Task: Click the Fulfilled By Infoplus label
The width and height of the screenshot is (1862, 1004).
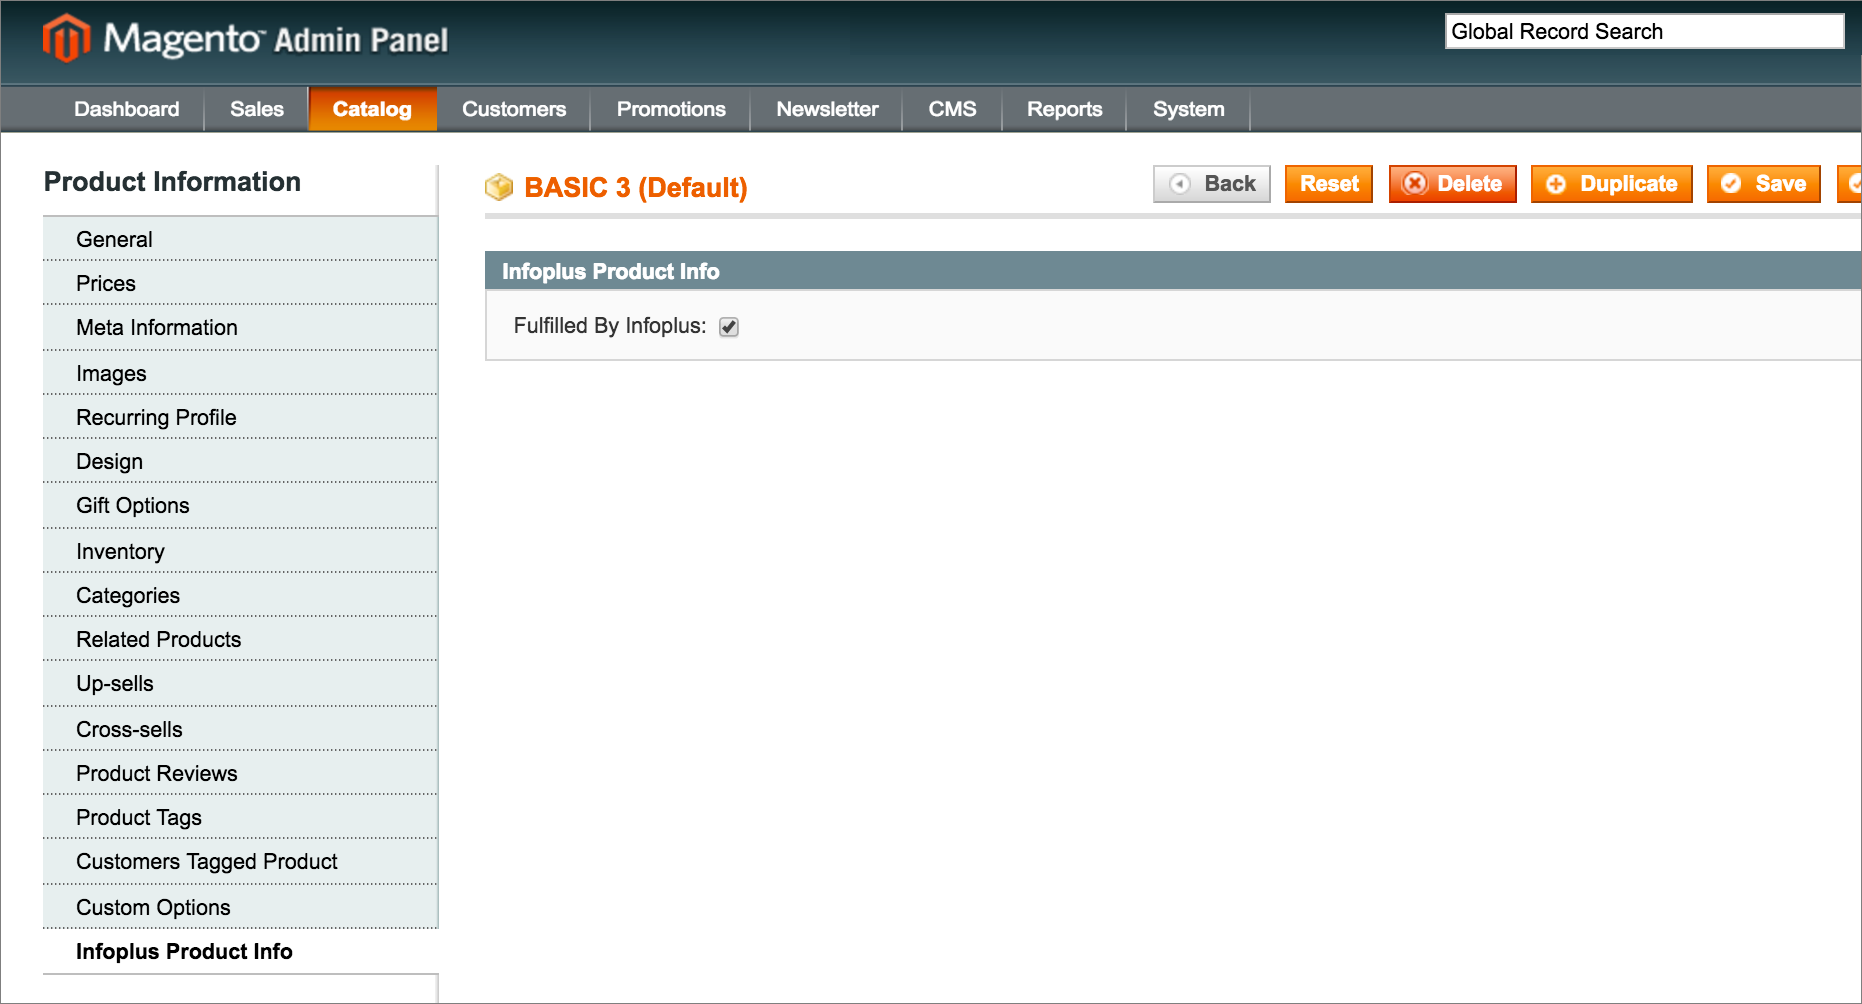Action: [610, 326]
